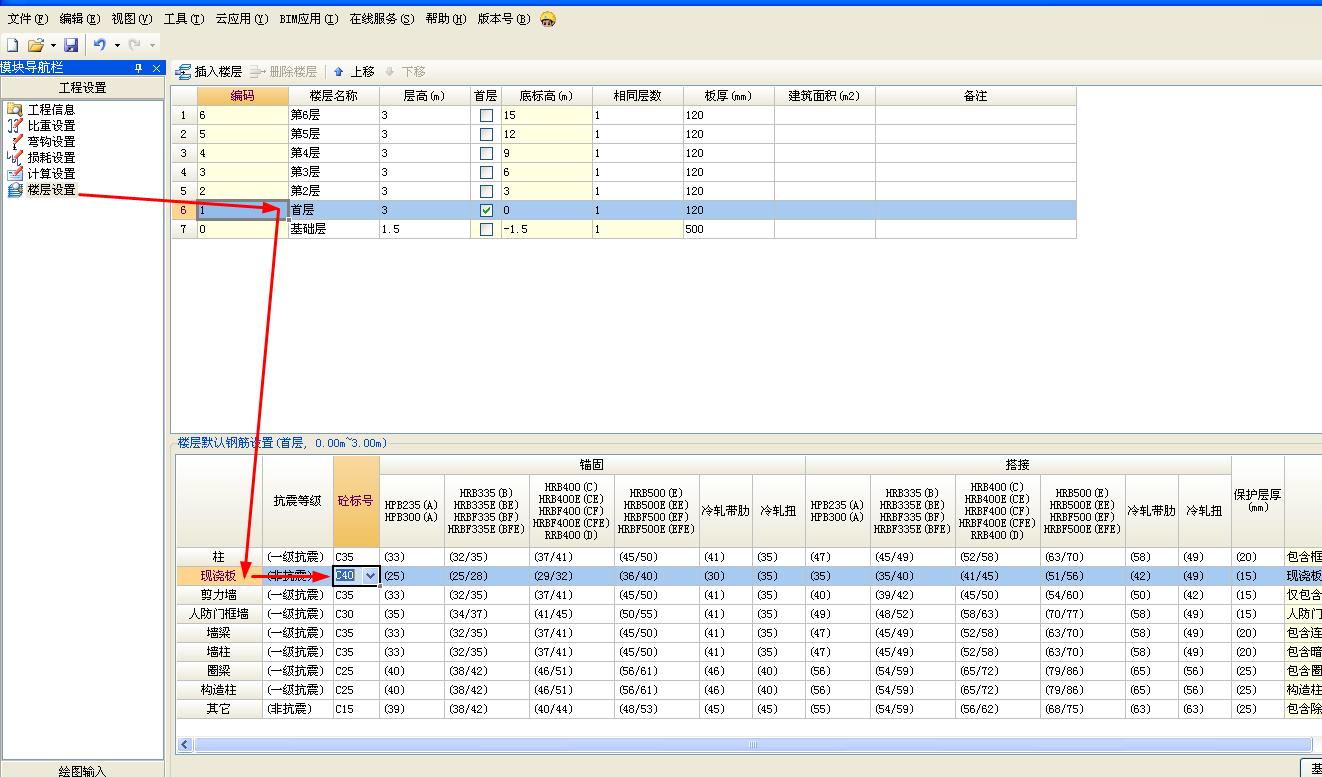
Task: Toggle 首层 checkbox for 第6层
Action: pyautogui.click(x=486, y=116)
